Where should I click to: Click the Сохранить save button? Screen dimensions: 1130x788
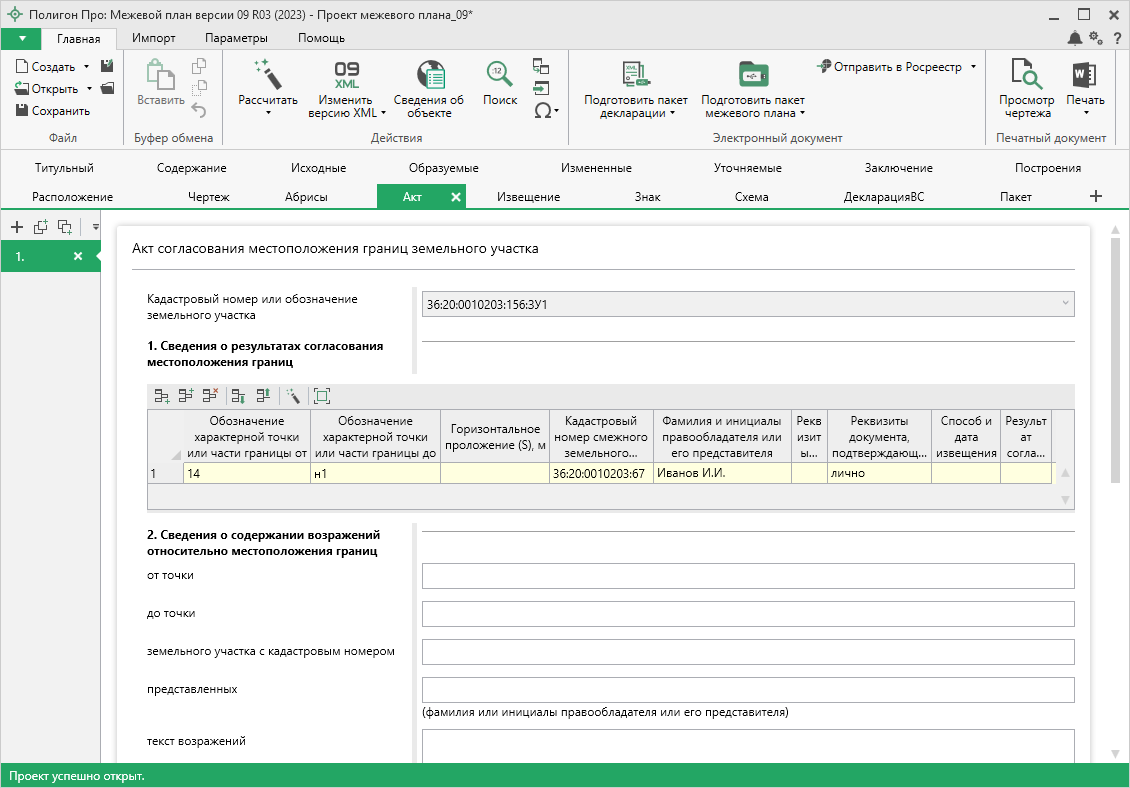click(53, 111)
